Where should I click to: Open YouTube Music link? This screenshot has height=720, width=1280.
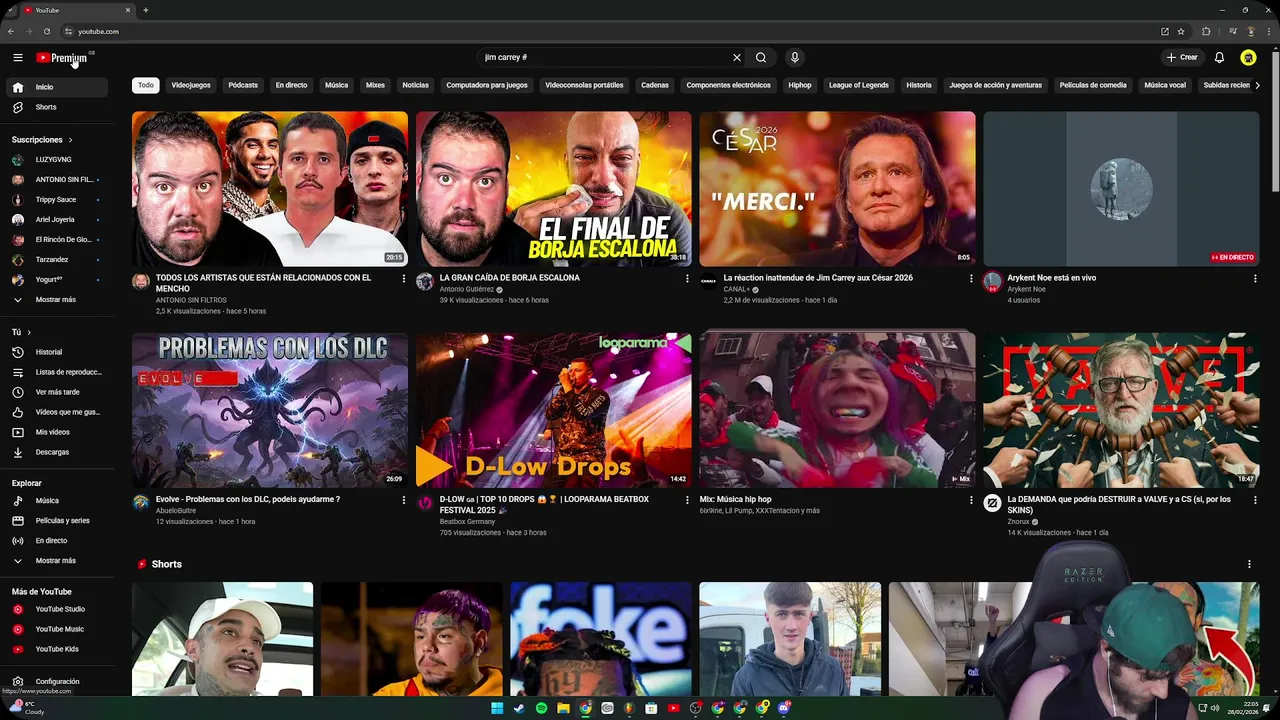click(x=55, y=629)
